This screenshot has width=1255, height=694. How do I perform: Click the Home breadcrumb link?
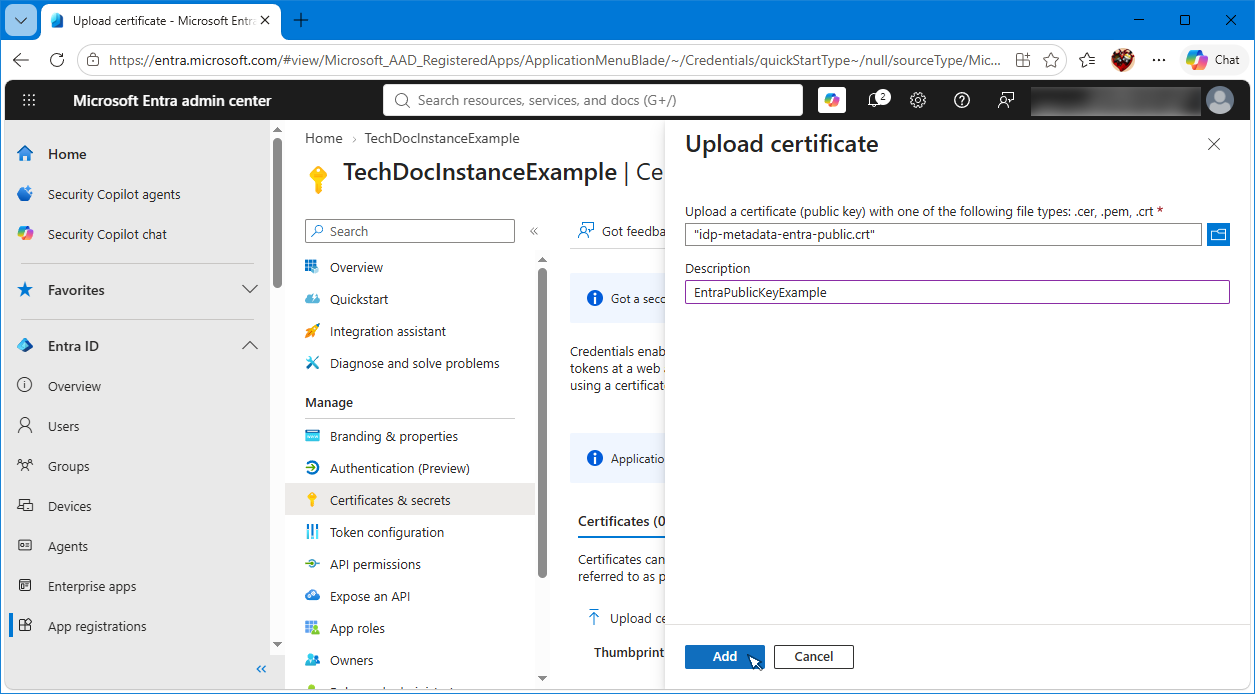(x=324, y=138)
